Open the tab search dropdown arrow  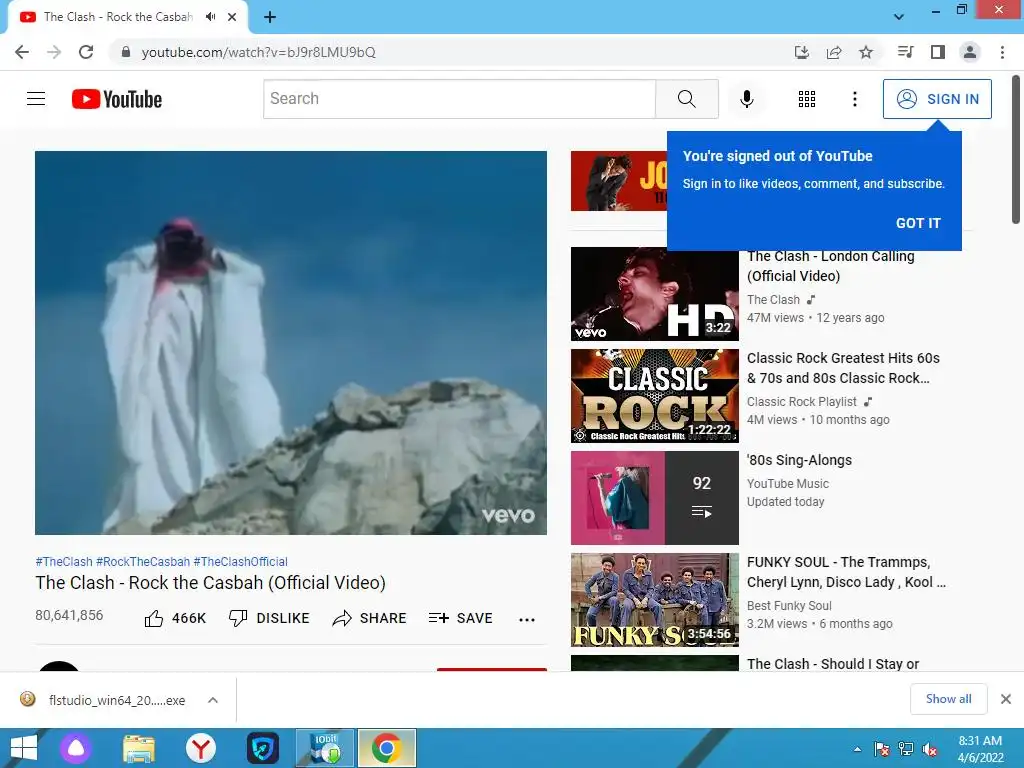[x=899, y=17]
